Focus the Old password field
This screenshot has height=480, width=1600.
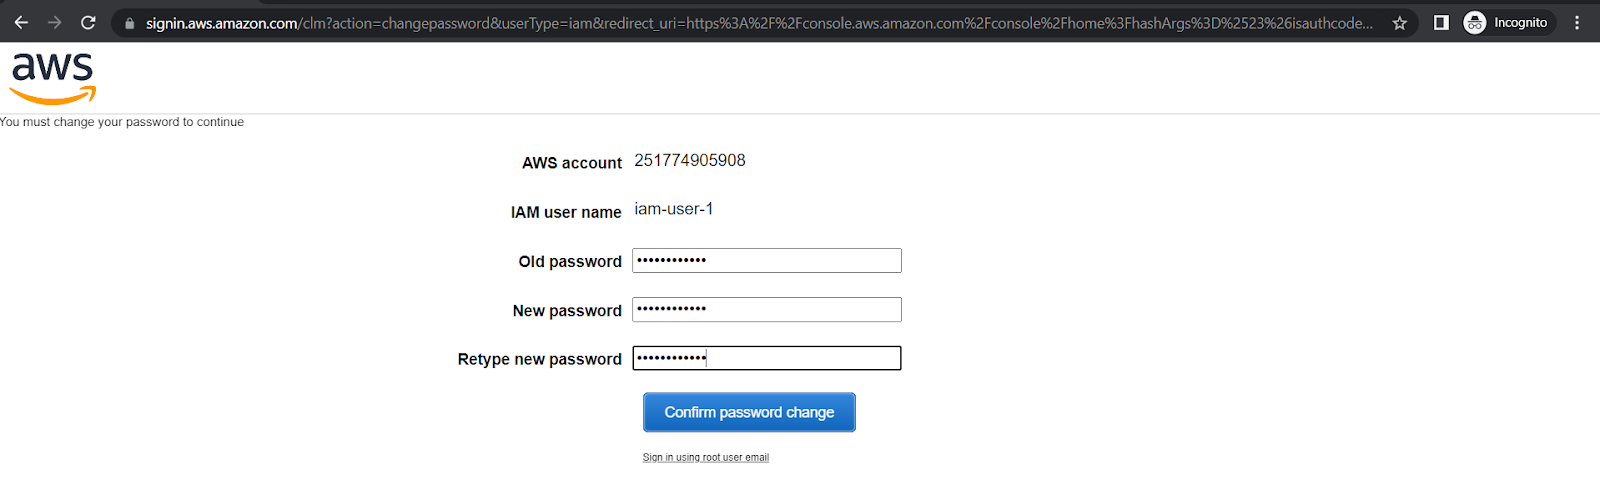(x=767, y=260)
